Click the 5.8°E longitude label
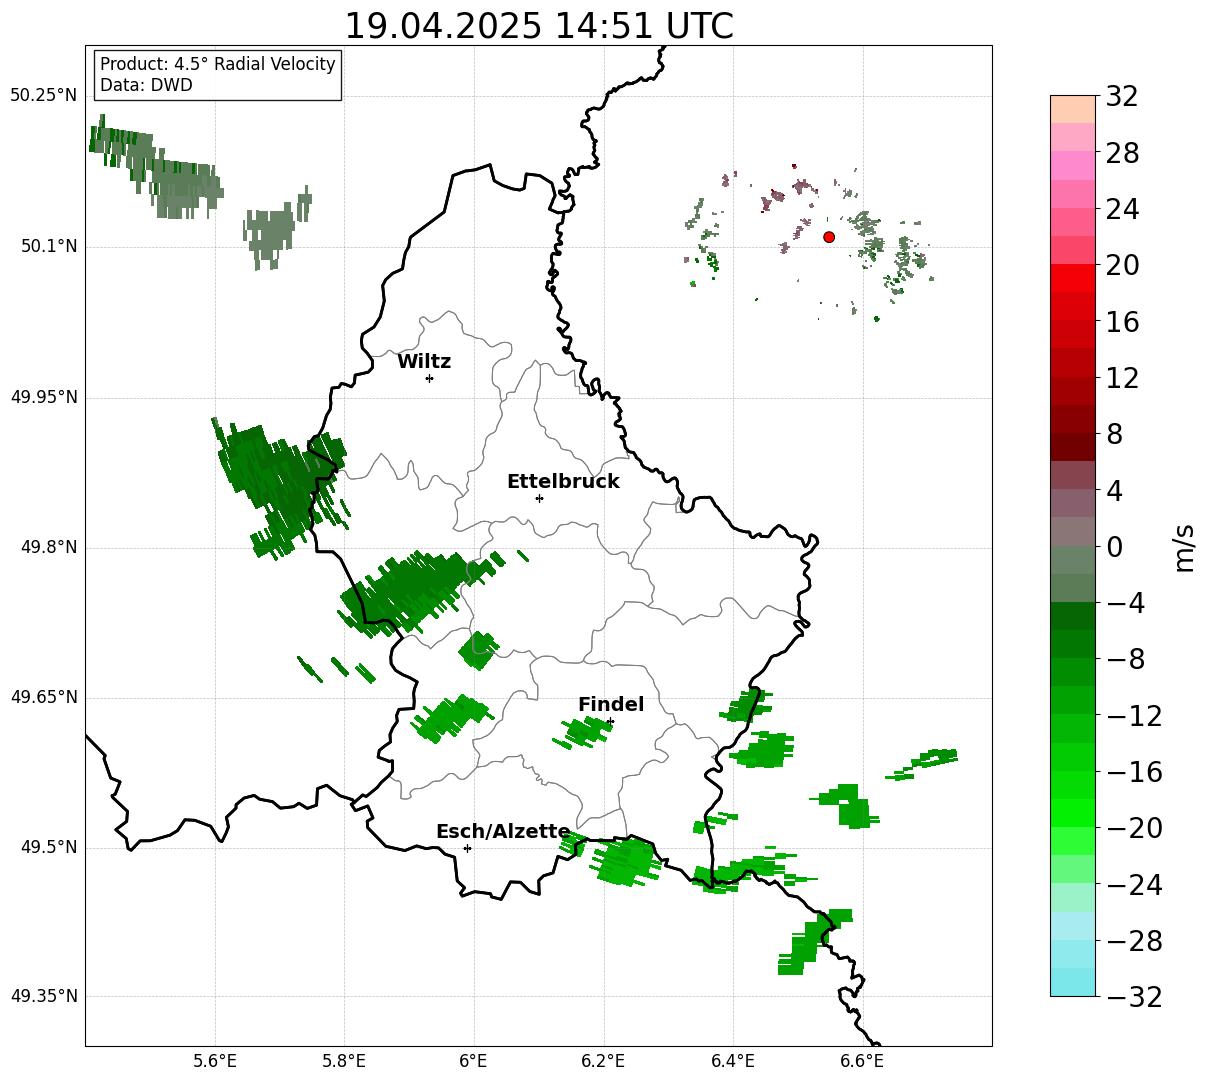 344,1061
